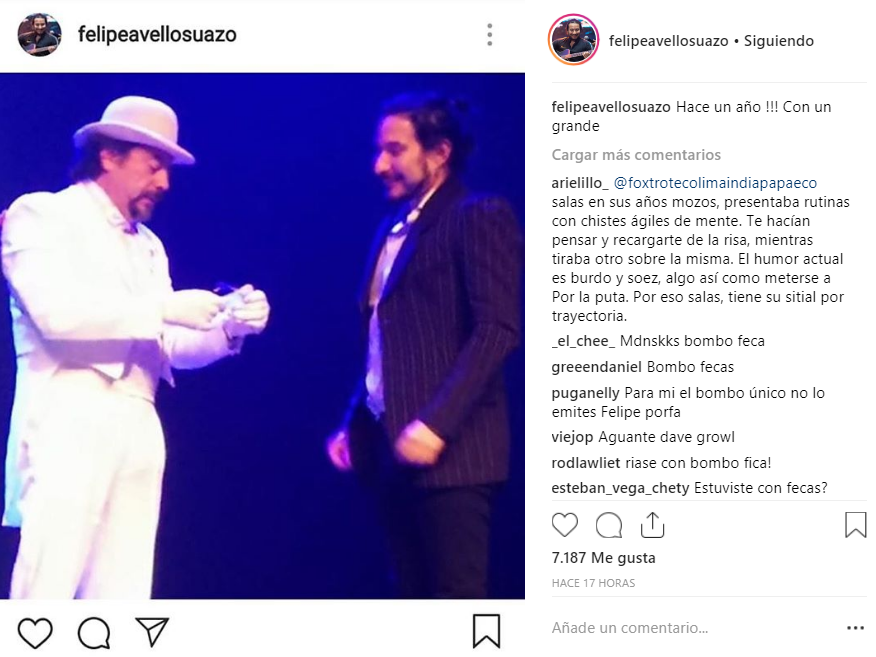Screen dimensions: 876x657
Task: Click comment bubble icon in right panel
Action: pyautogui.click(x=609, y=525)
